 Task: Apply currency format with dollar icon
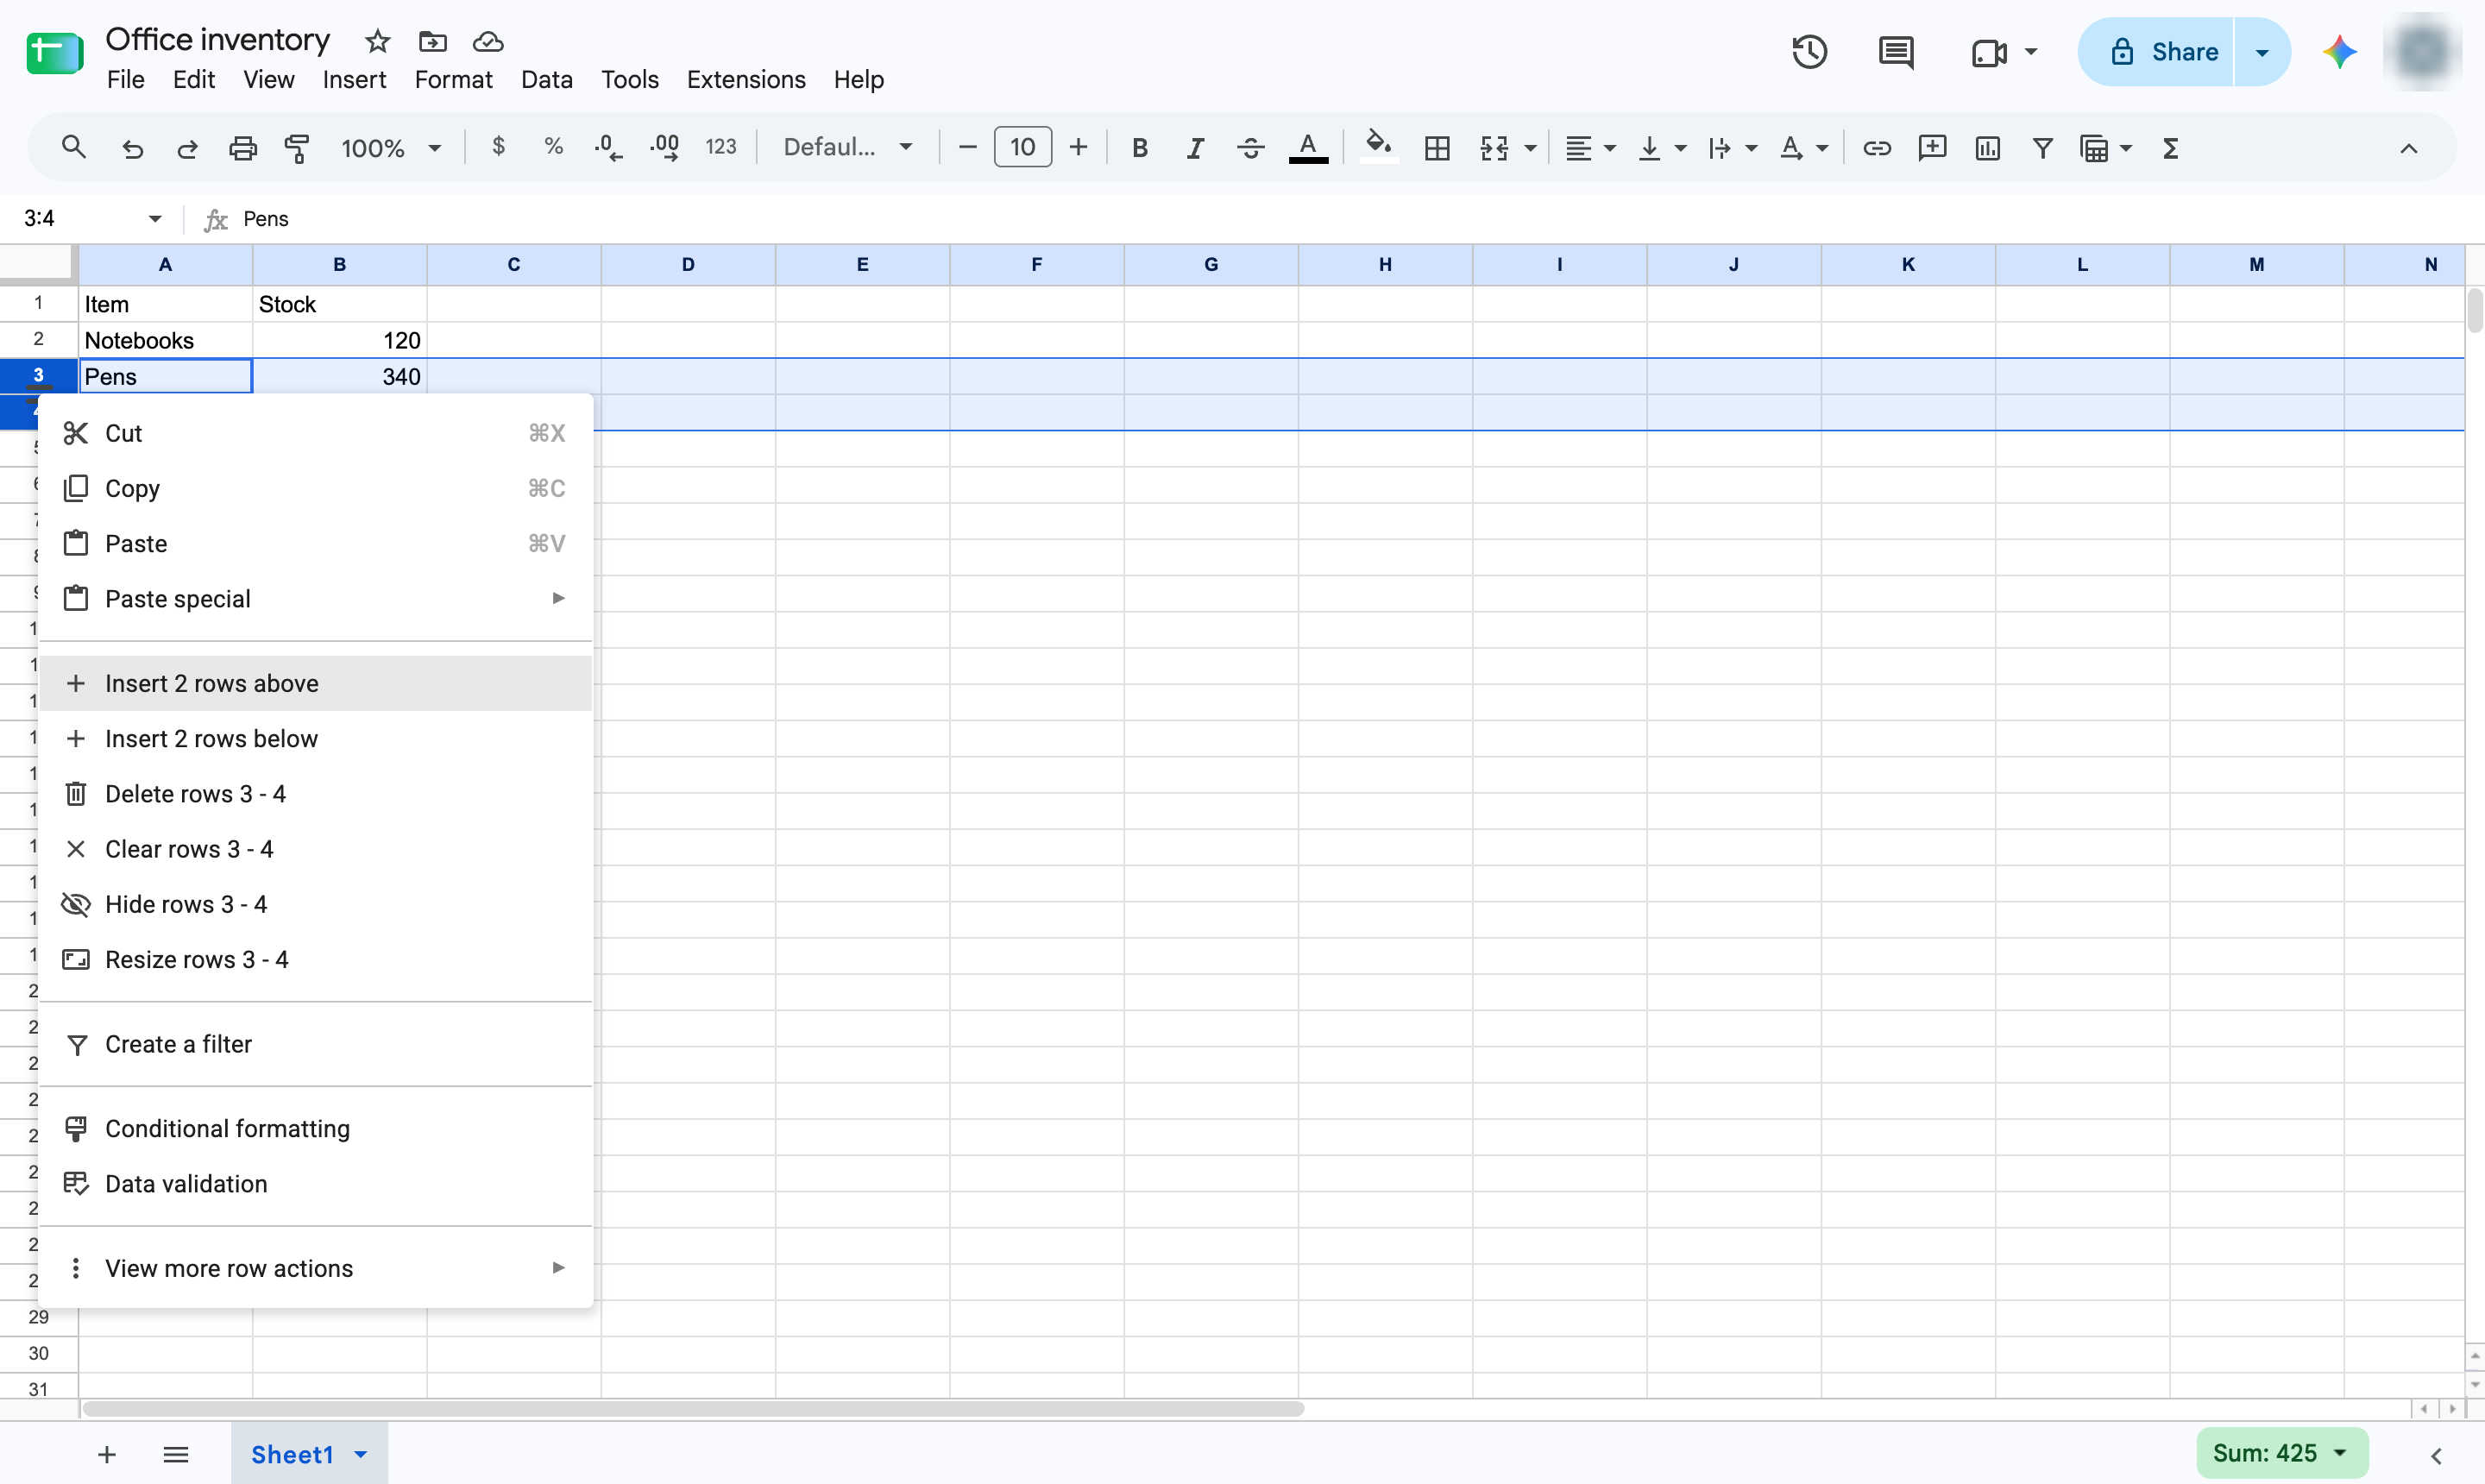pos(498,147)
